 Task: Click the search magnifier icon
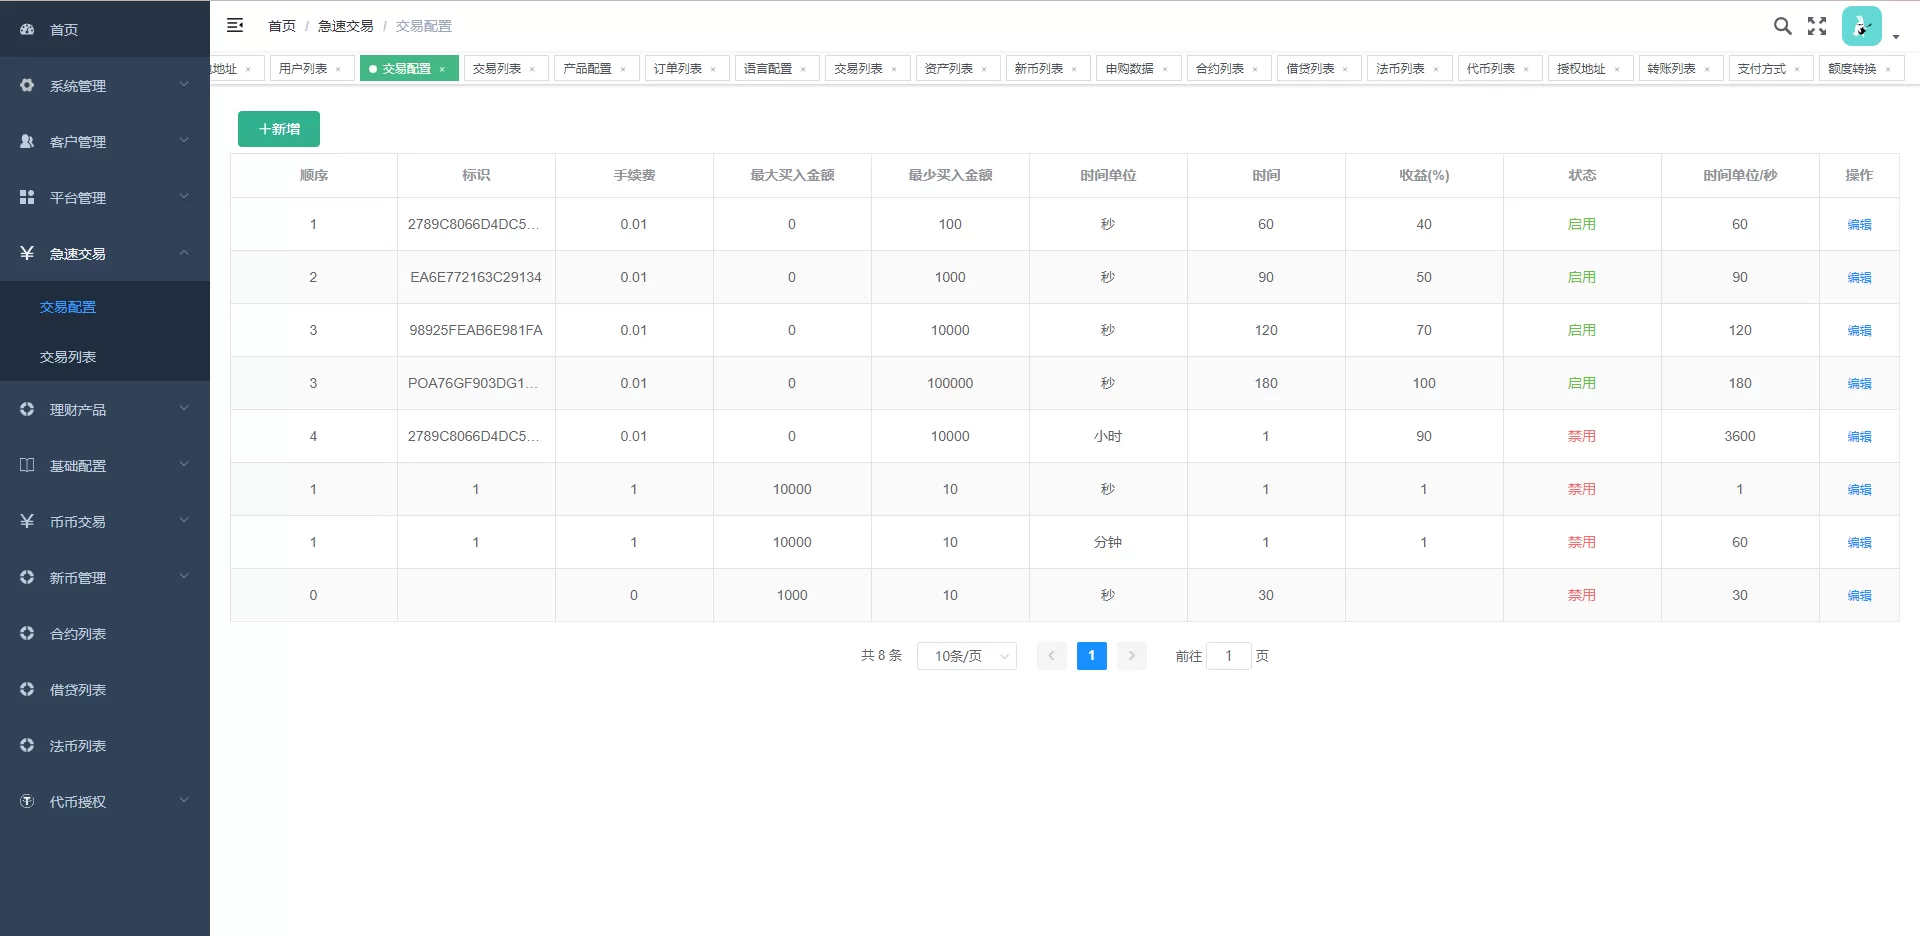click(x=1782, y=26)
